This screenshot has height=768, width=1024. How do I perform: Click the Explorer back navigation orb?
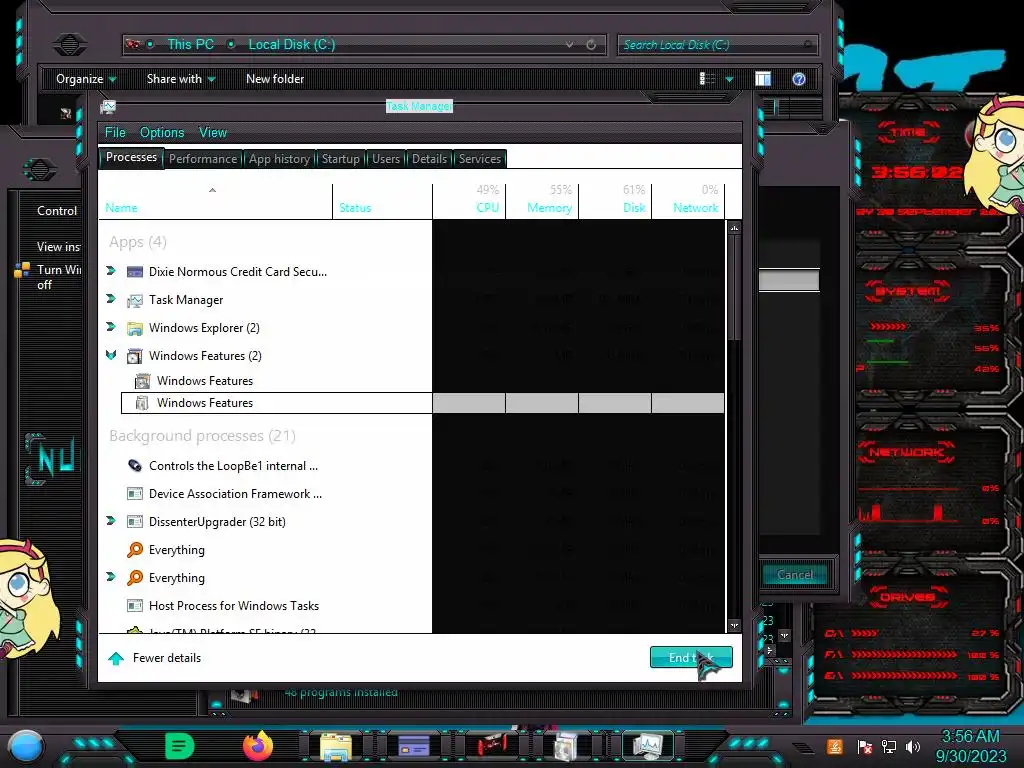point(70,44)
